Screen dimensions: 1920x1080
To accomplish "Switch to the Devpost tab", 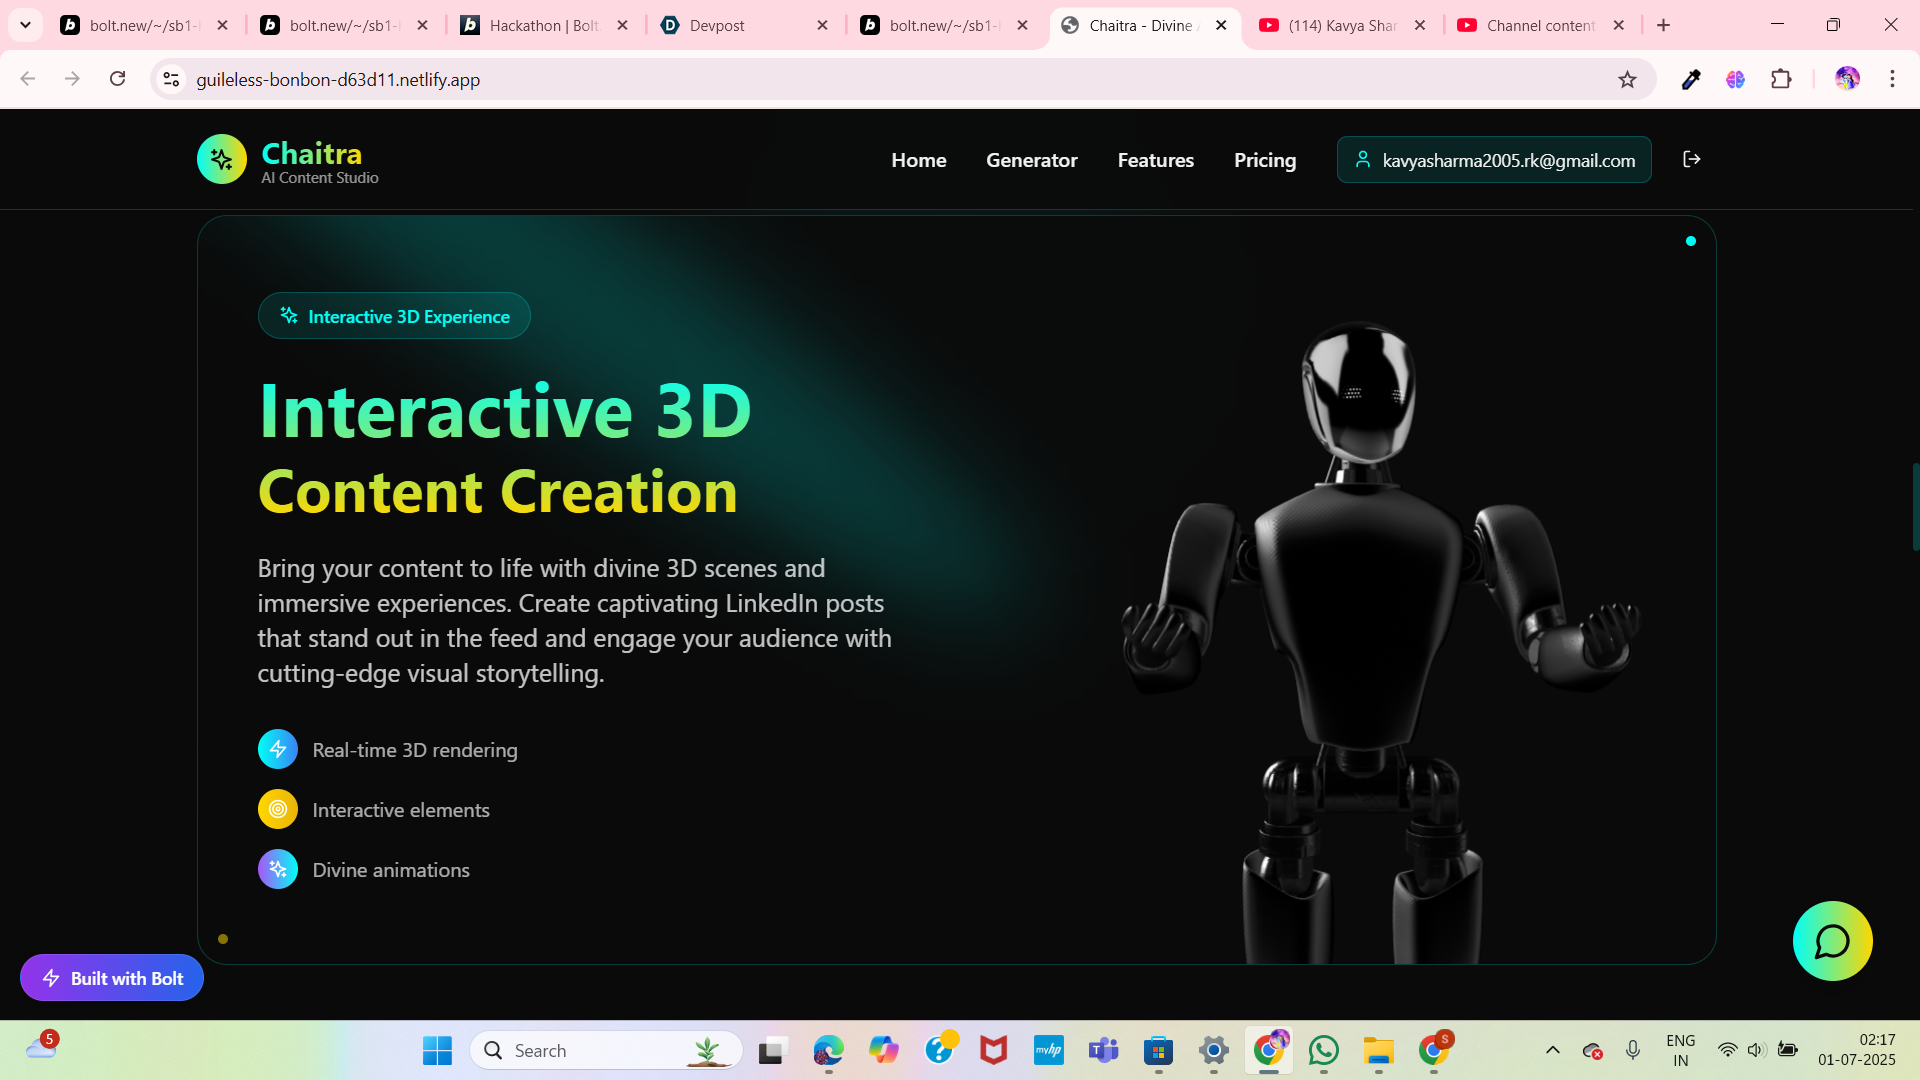I will 740,26.
